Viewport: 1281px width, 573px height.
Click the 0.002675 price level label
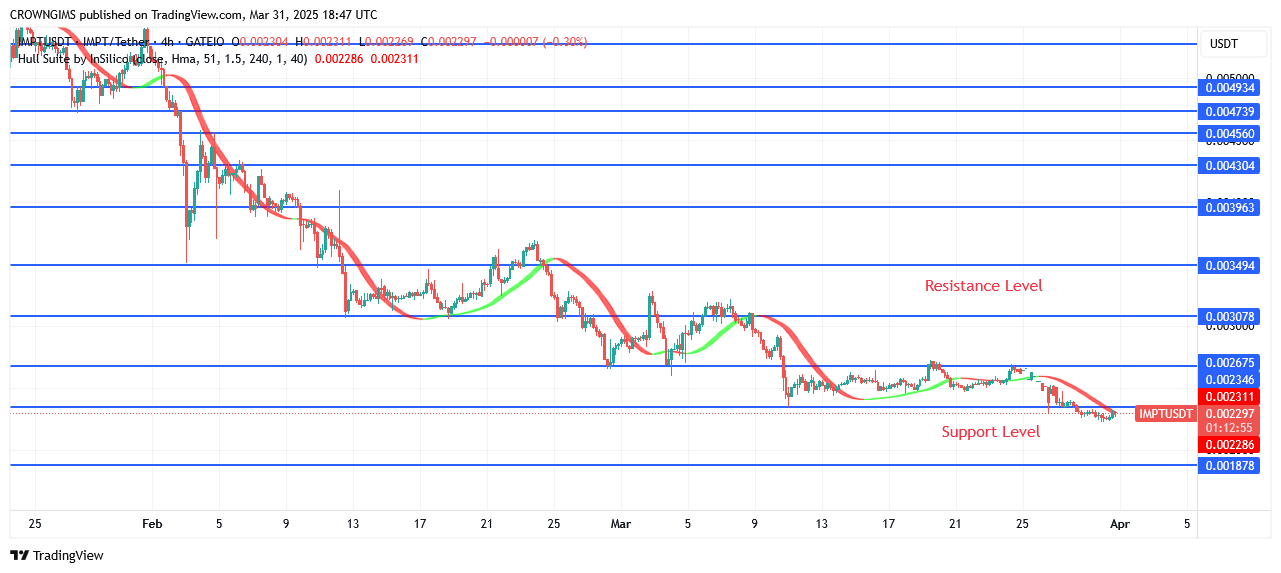tap(1230, 363)
